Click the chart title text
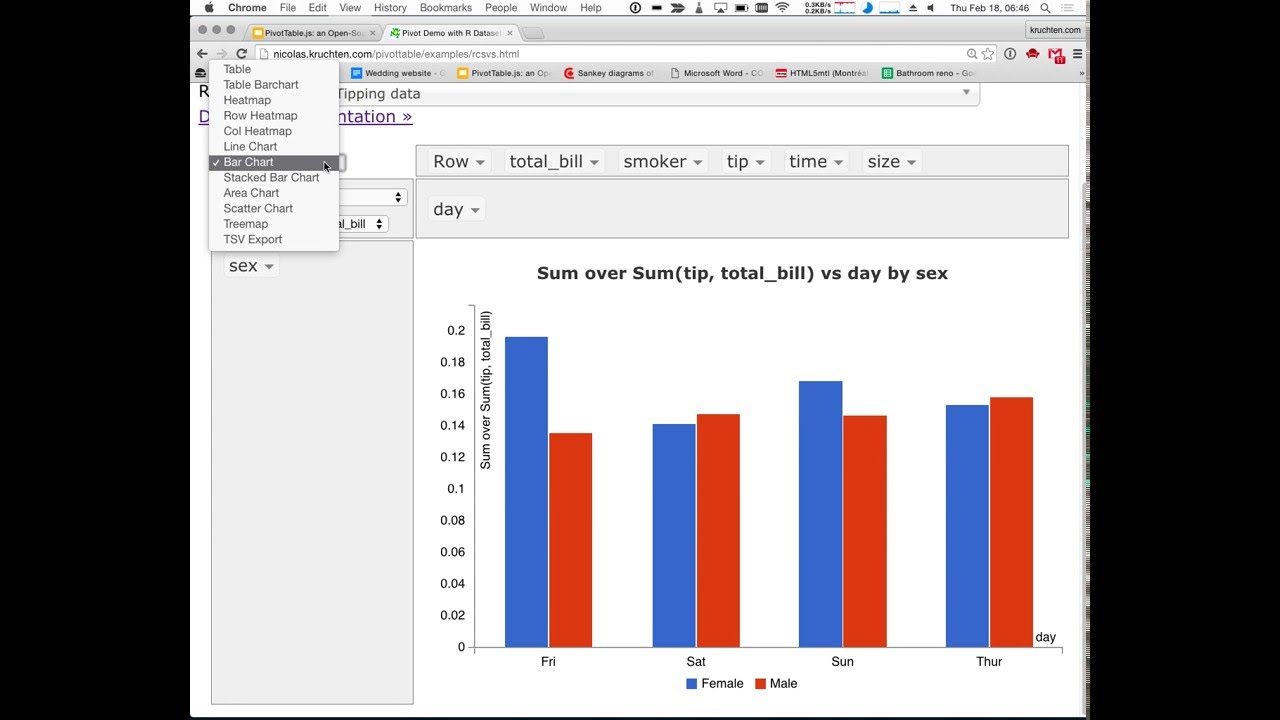The image size is (1280, 720). pyautogui.click(x=742, y=273)
